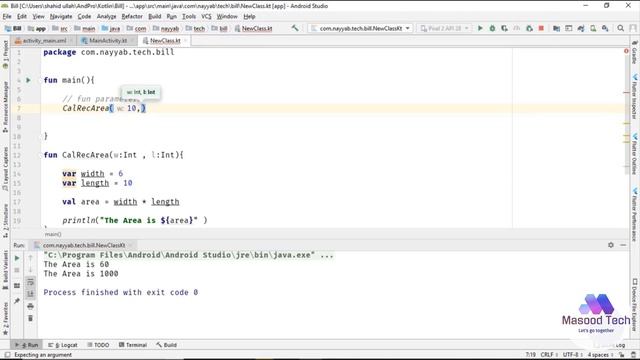Toggle the Run tool window button
The height and width of the screenshot is (360, 640).
click(26, 345)
